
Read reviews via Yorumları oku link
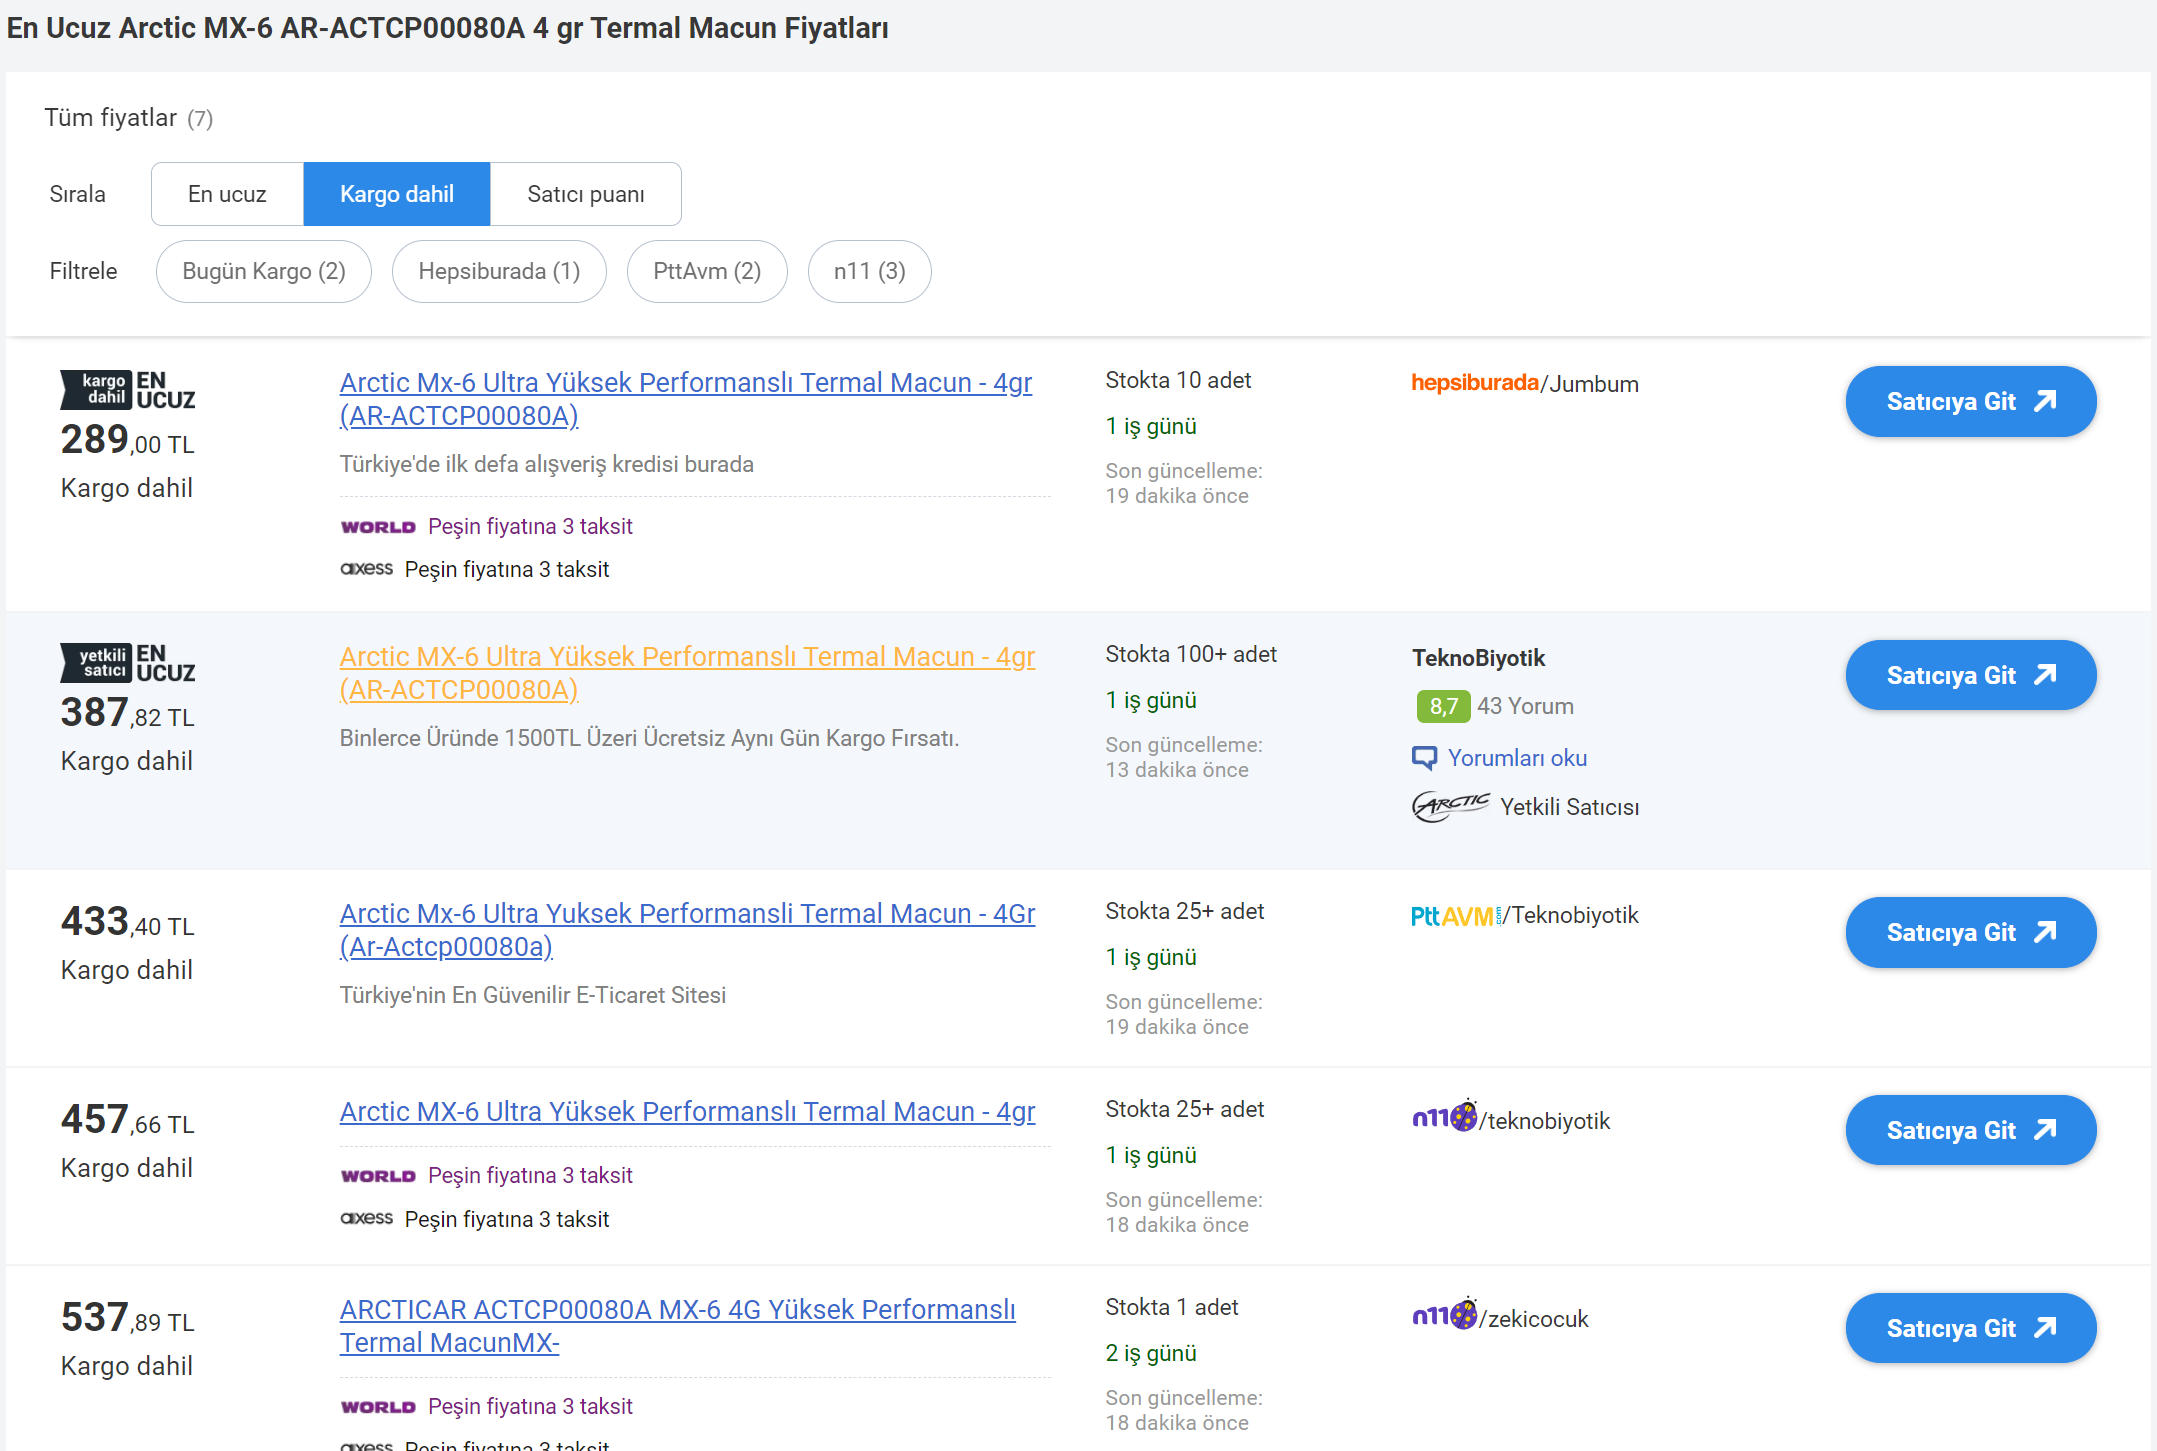pos(1517,758)
